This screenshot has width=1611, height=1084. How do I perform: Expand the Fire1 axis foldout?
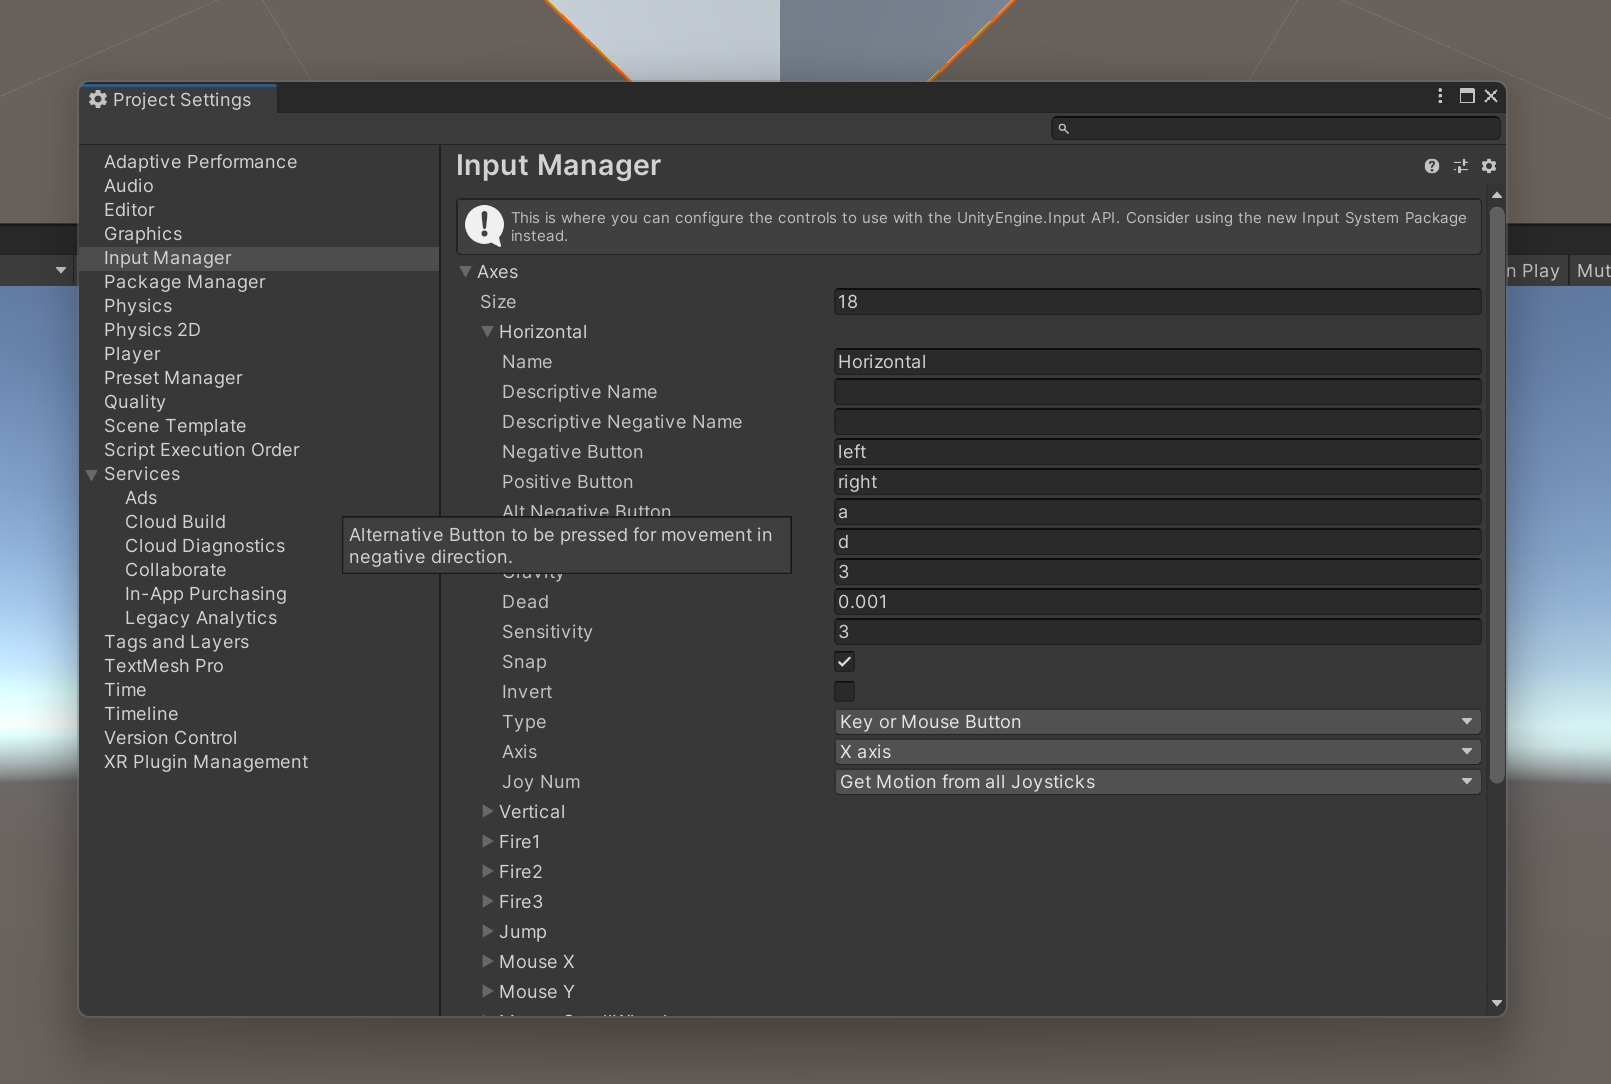[x=488, y=841]
